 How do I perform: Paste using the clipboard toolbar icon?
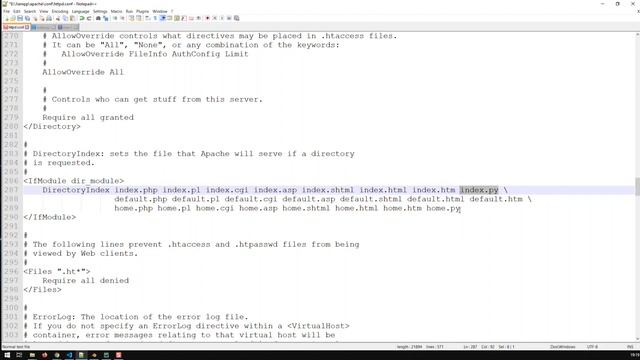click(x=72, y=18)
